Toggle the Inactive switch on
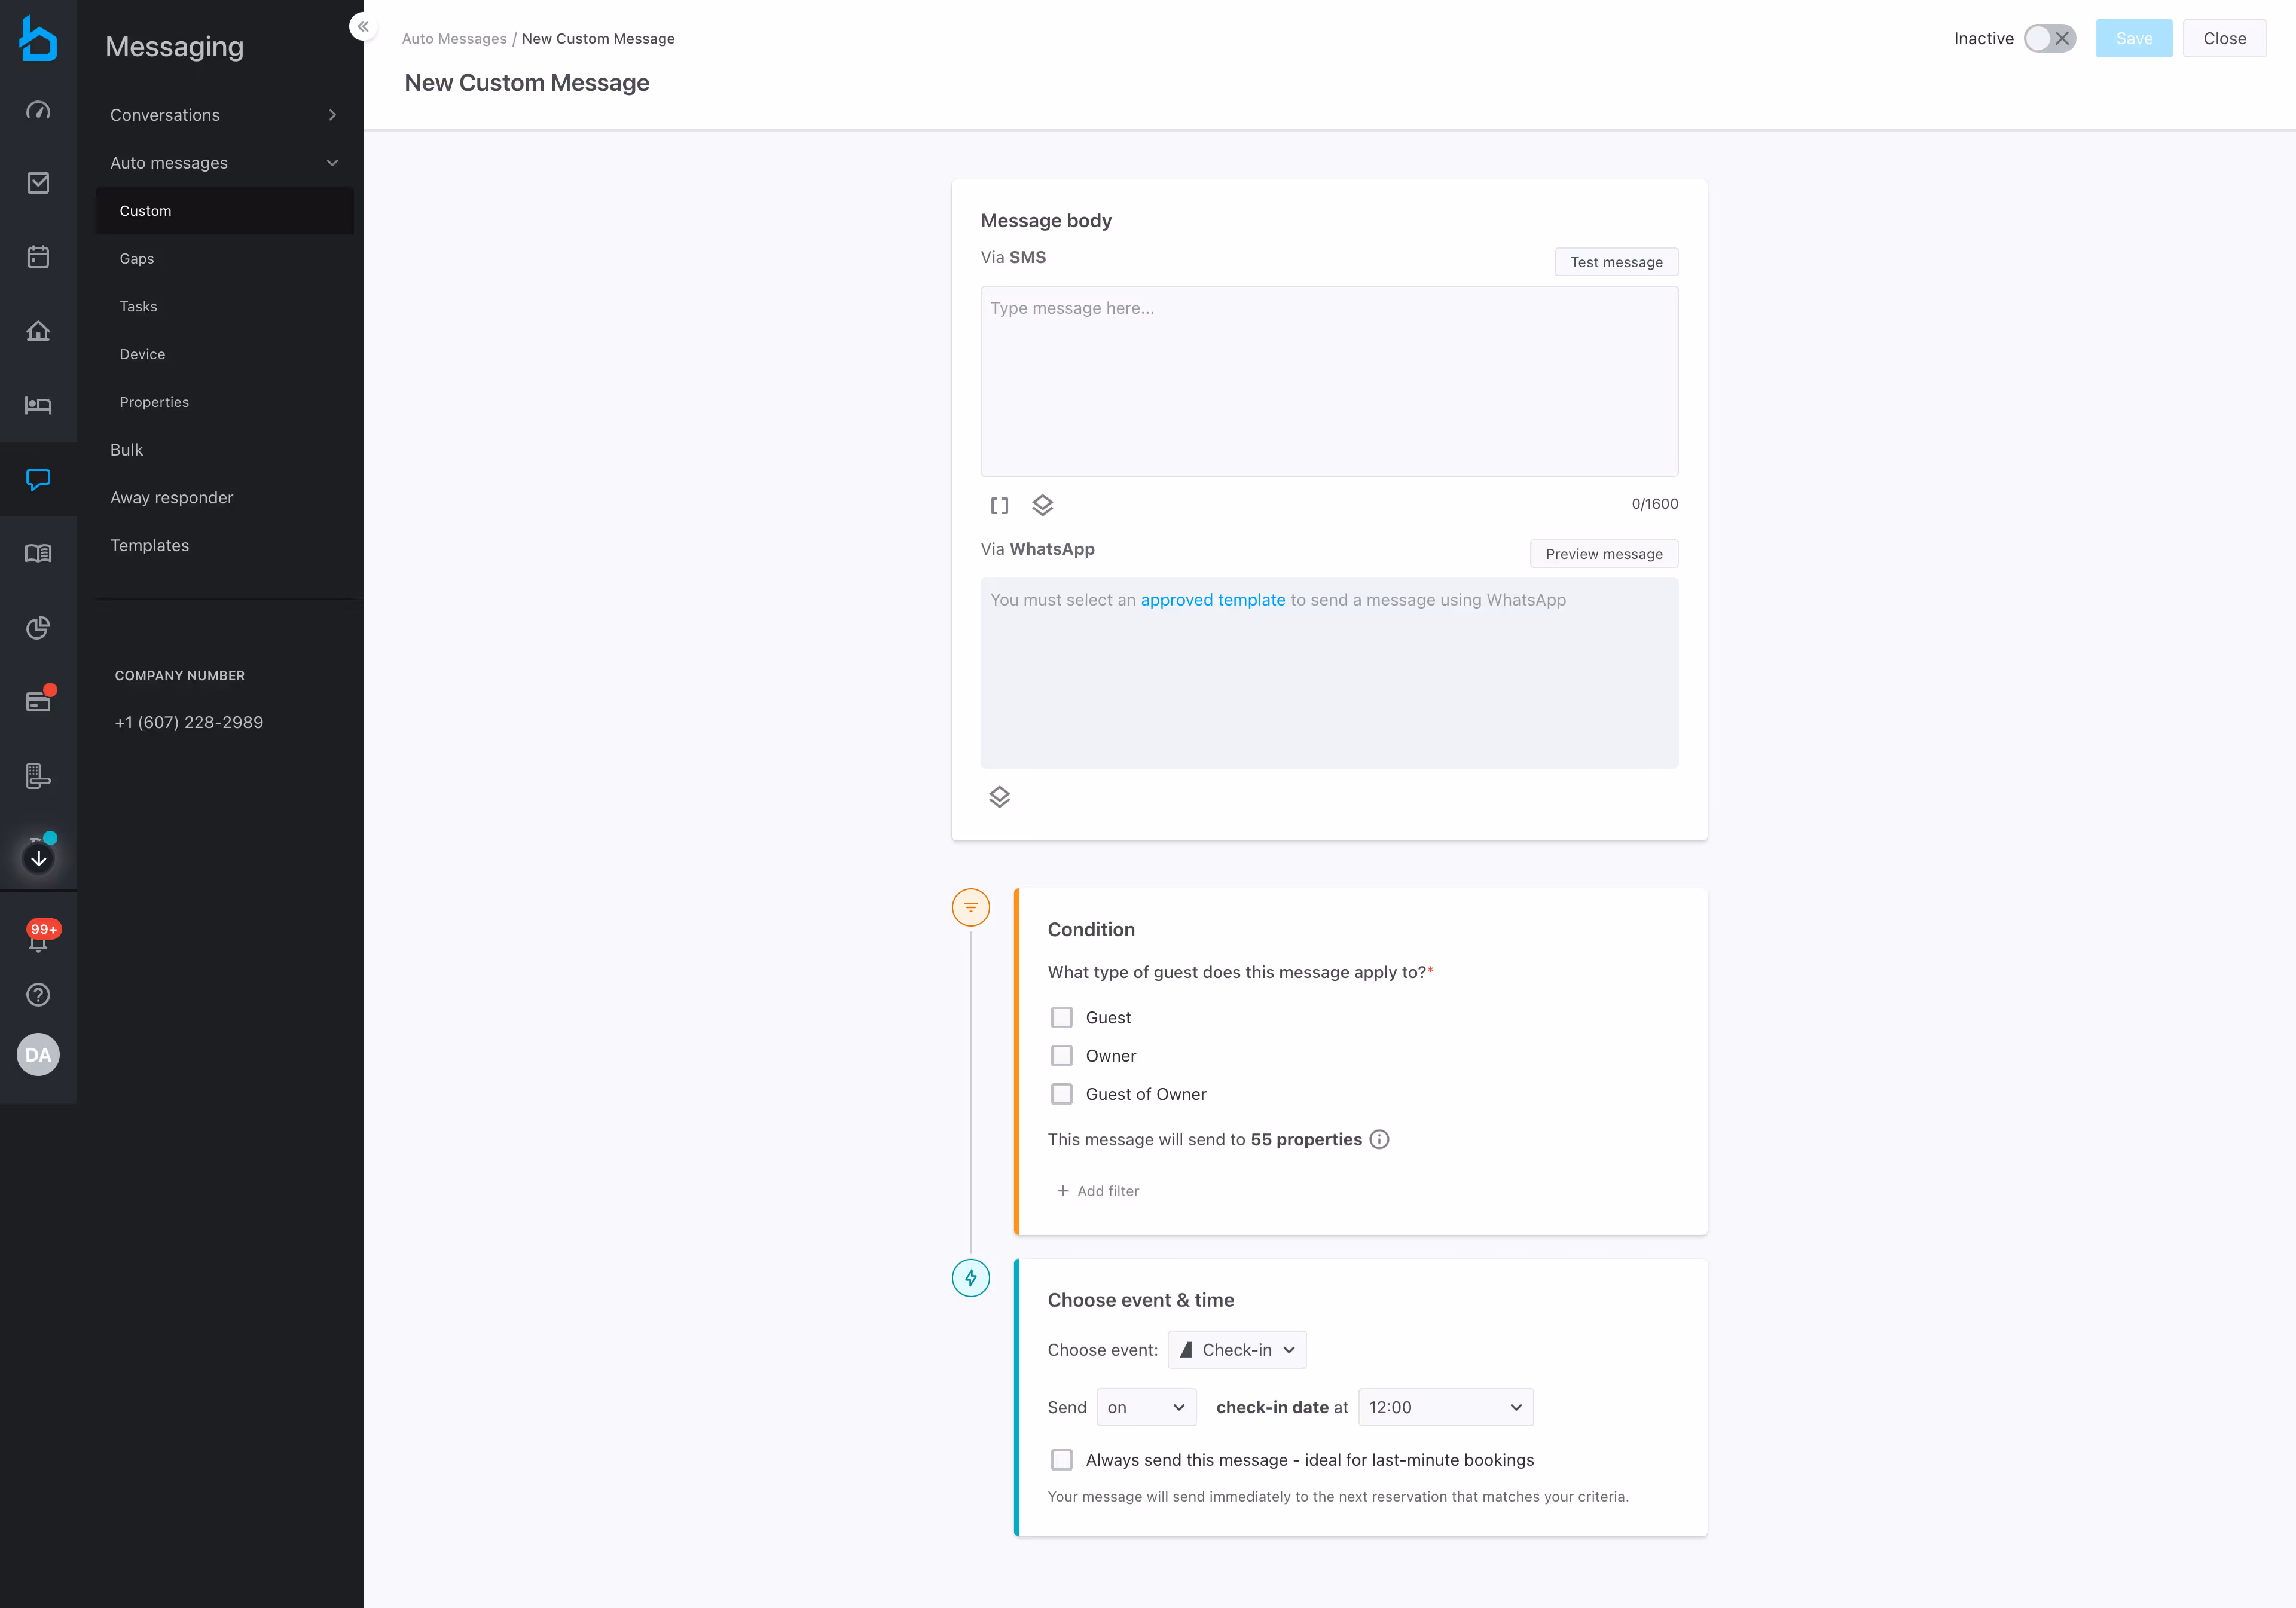Viewport: 2296px width, 1608px height. coord(2049,39)
